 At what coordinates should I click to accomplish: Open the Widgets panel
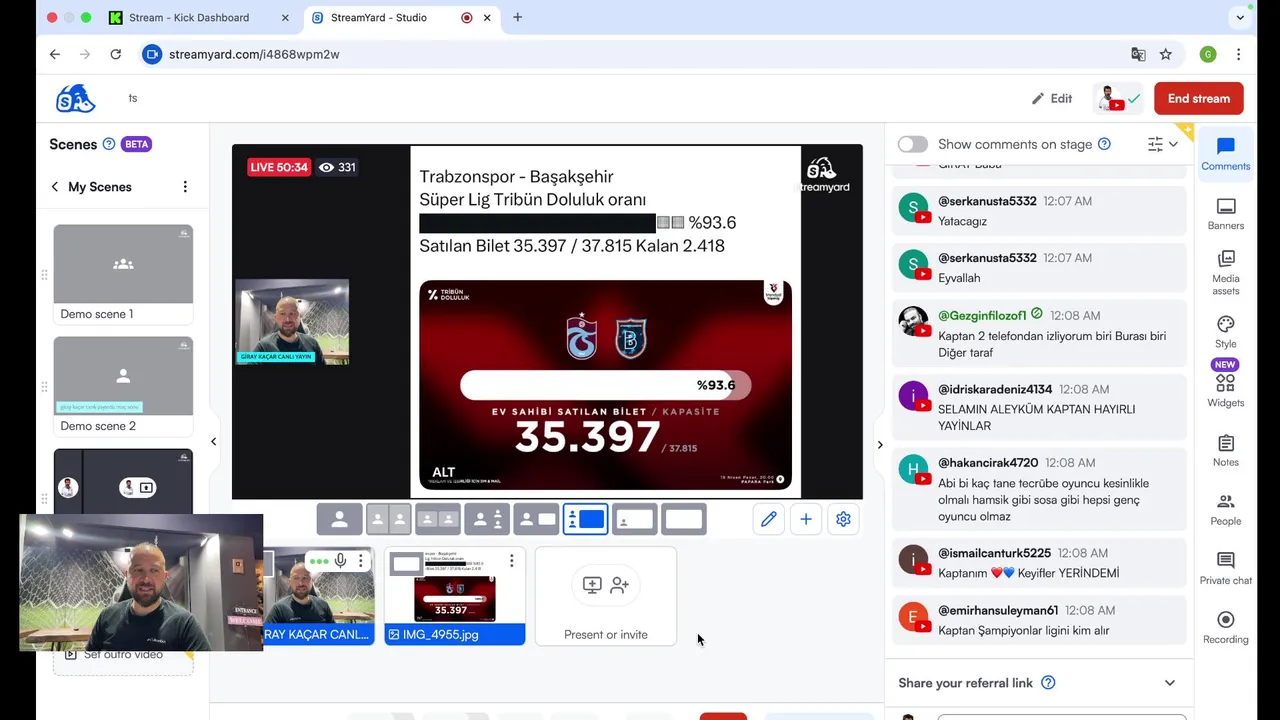click(x=1225, y=390)
